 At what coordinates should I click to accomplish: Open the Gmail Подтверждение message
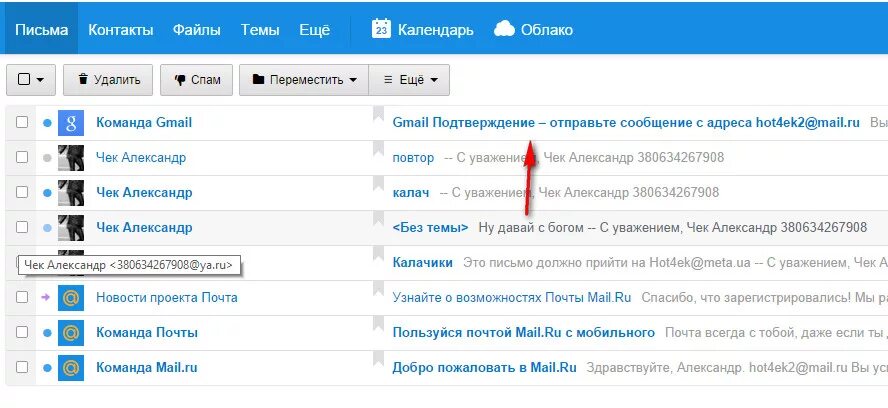coord(626,122)
